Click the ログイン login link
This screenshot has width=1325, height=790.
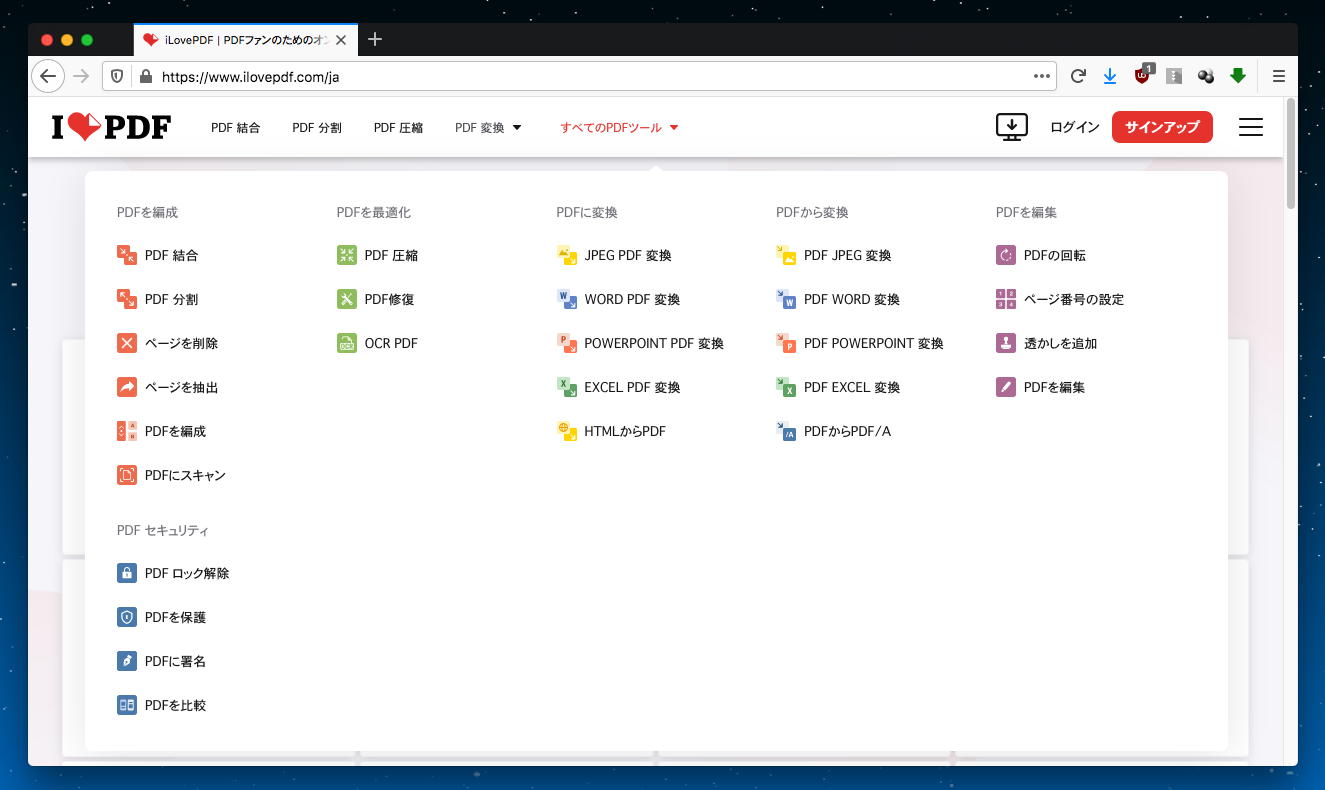click(x=1075, y=128)
